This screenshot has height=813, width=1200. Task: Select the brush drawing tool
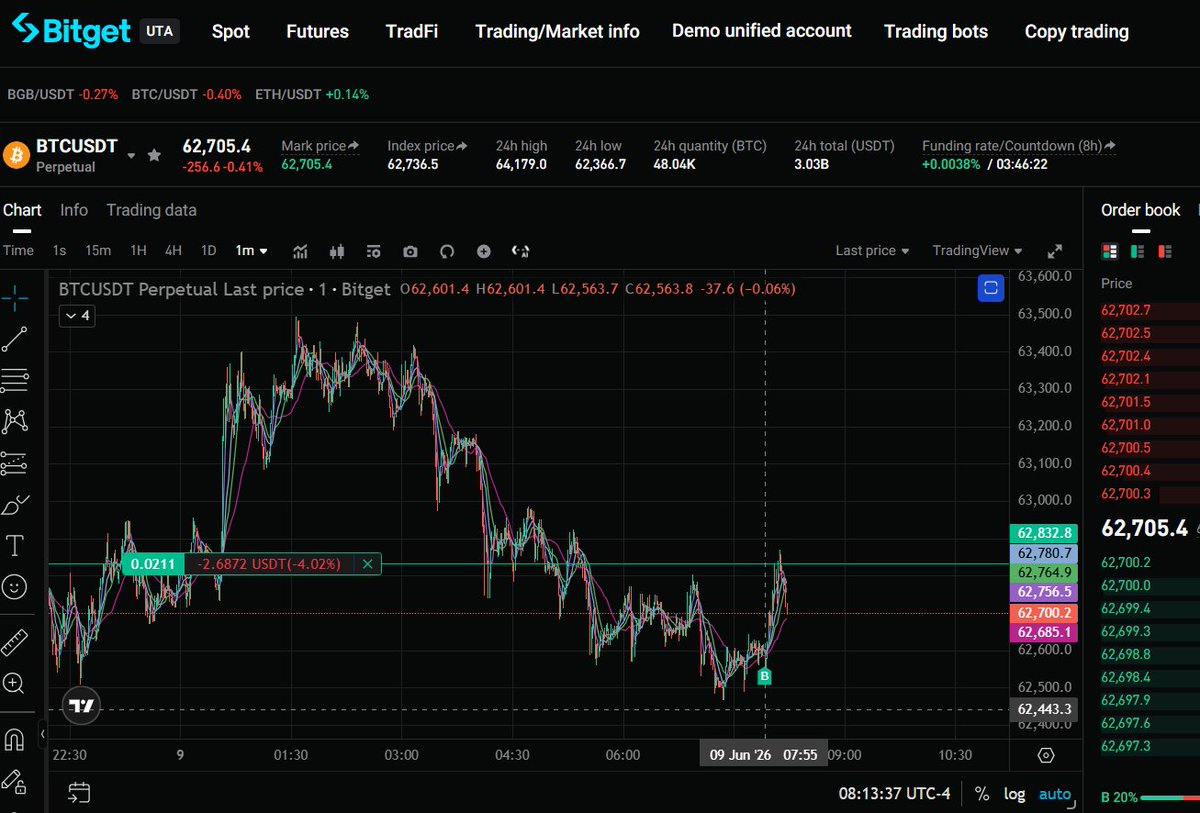pyautogui.click(x=15, y=504)
